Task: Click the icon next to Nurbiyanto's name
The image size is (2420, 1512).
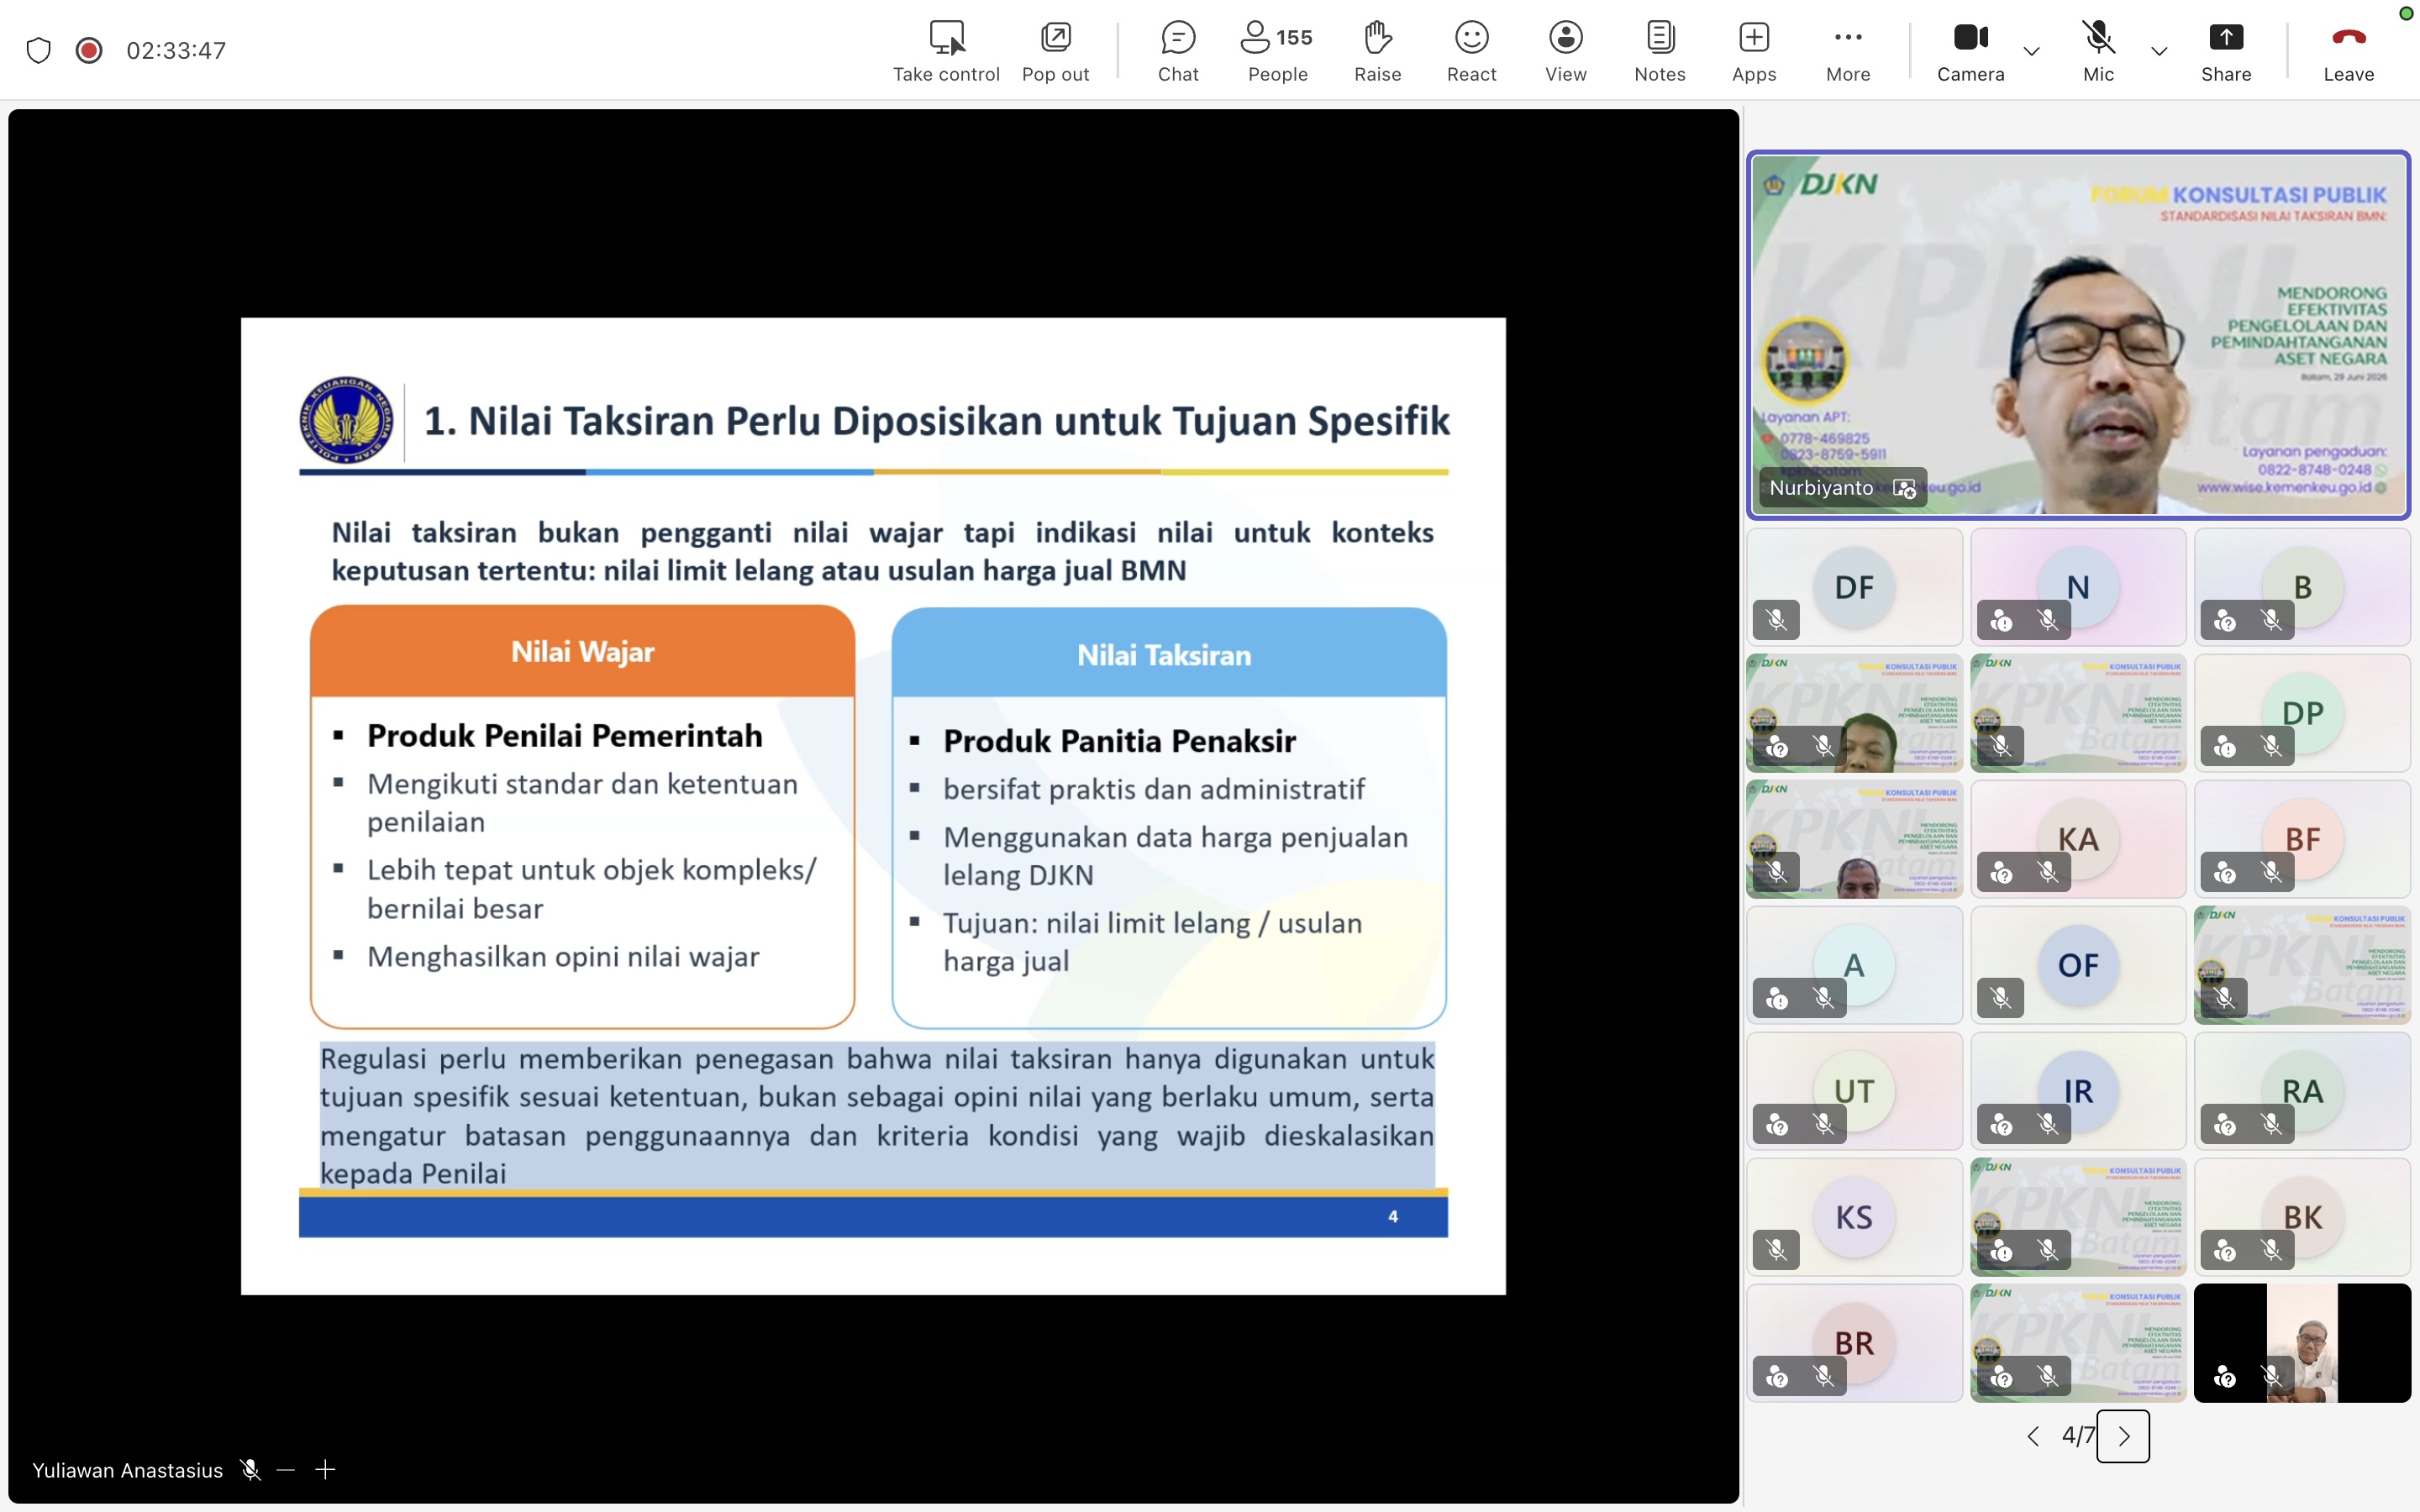Action: click(x=1904, y=488)
